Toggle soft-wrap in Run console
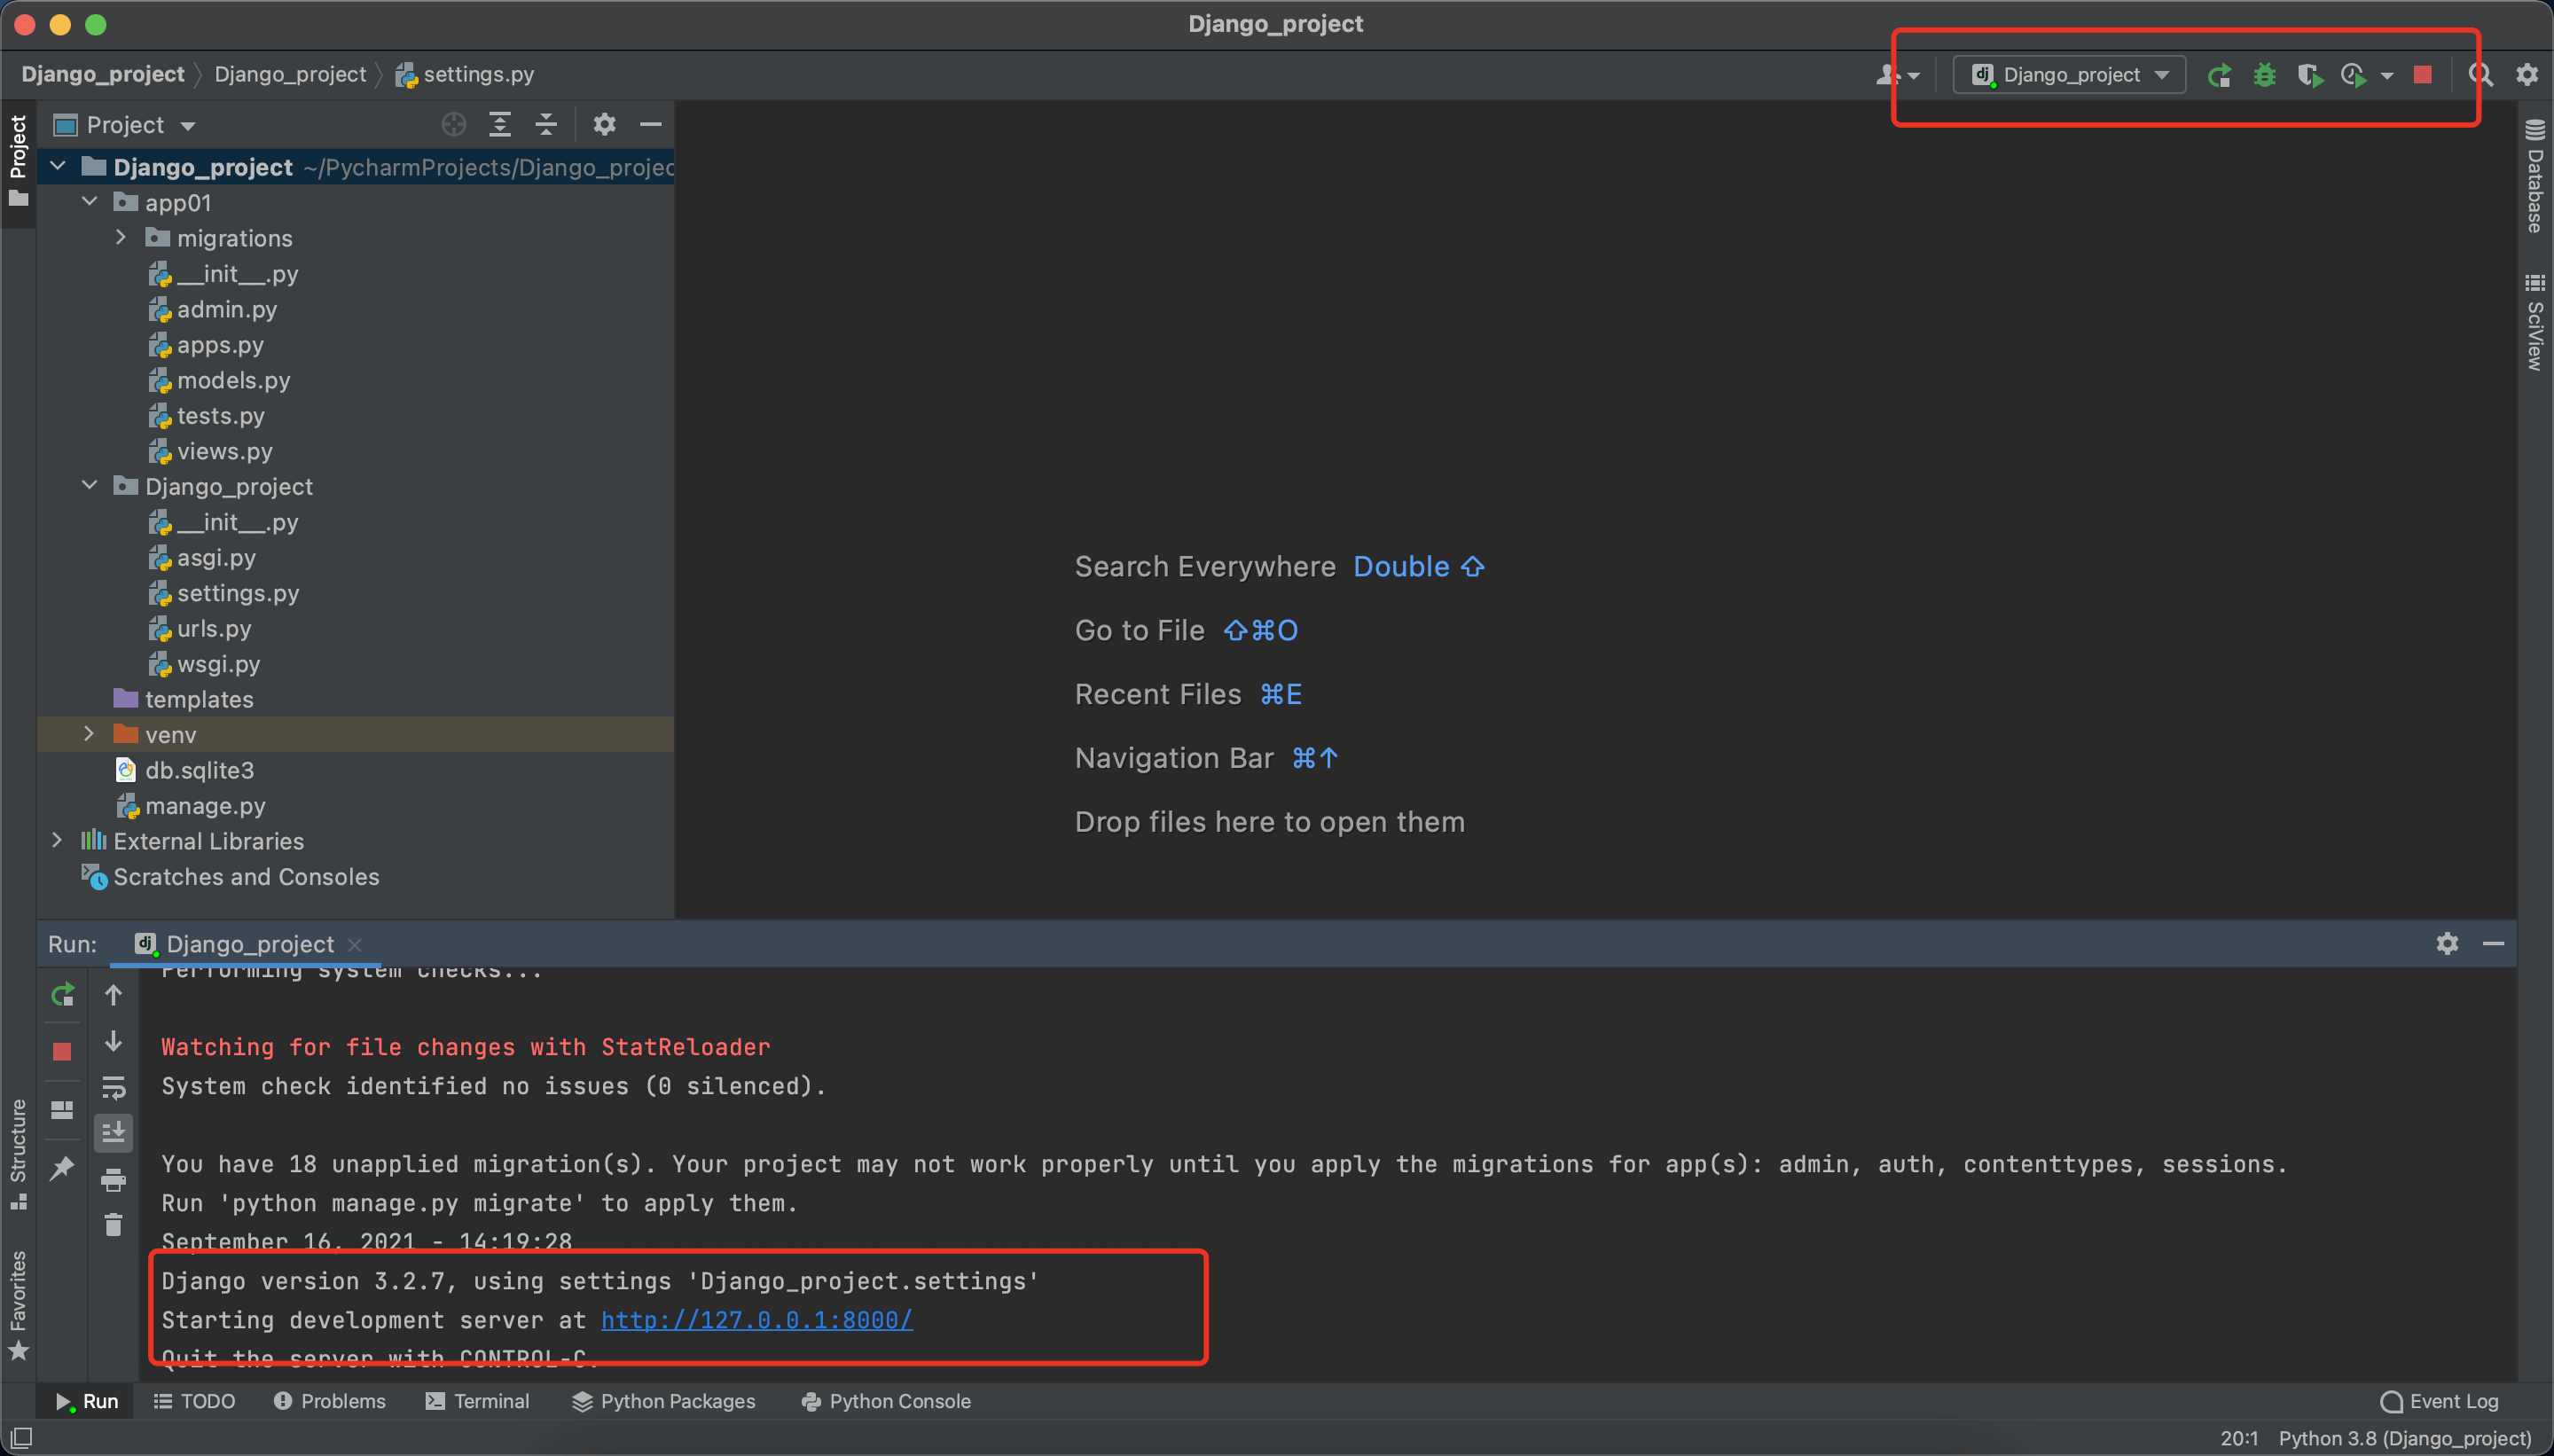 pos(113,1087)
